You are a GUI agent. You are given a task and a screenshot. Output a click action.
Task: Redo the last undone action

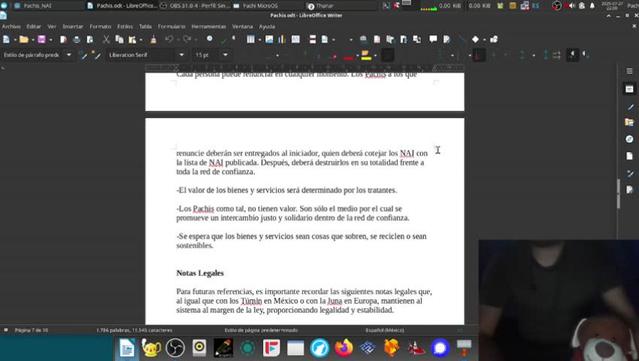[x=187, y=39]
